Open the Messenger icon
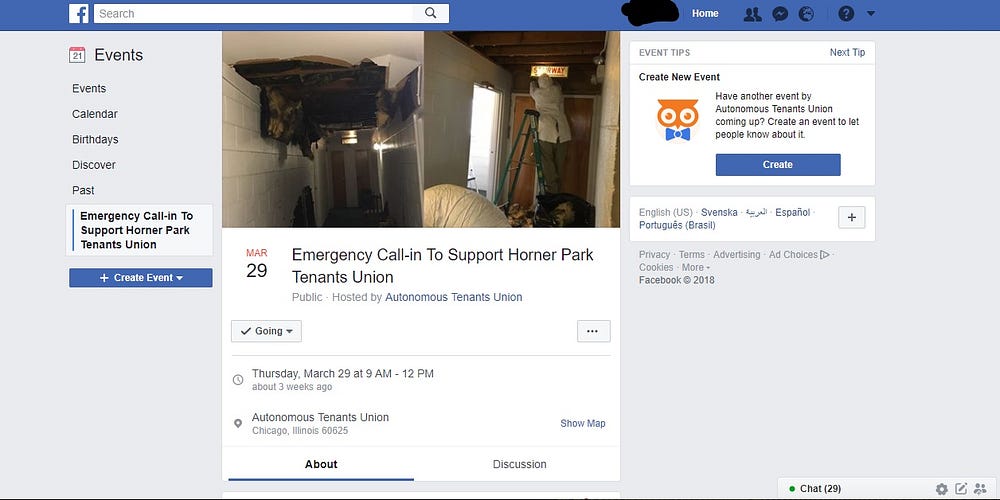1000x500 pixels. [780, 14]
